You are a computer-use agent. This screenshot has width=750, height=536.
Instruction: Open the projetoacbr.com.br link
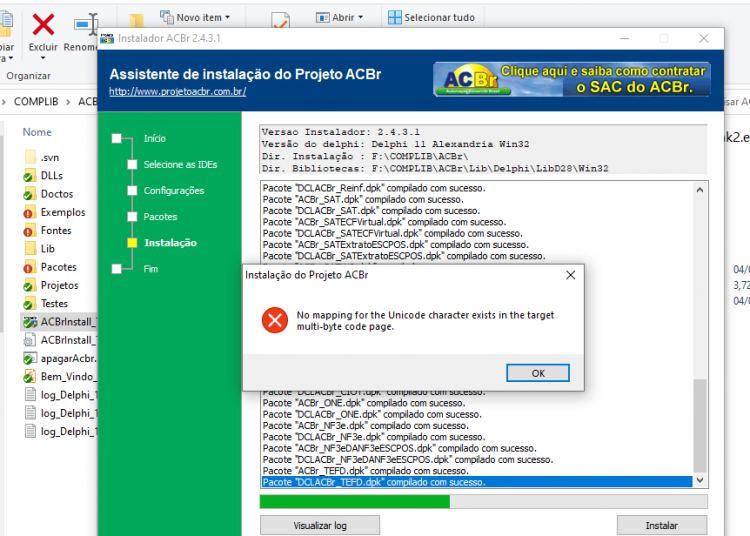click(x=177, y=92)
